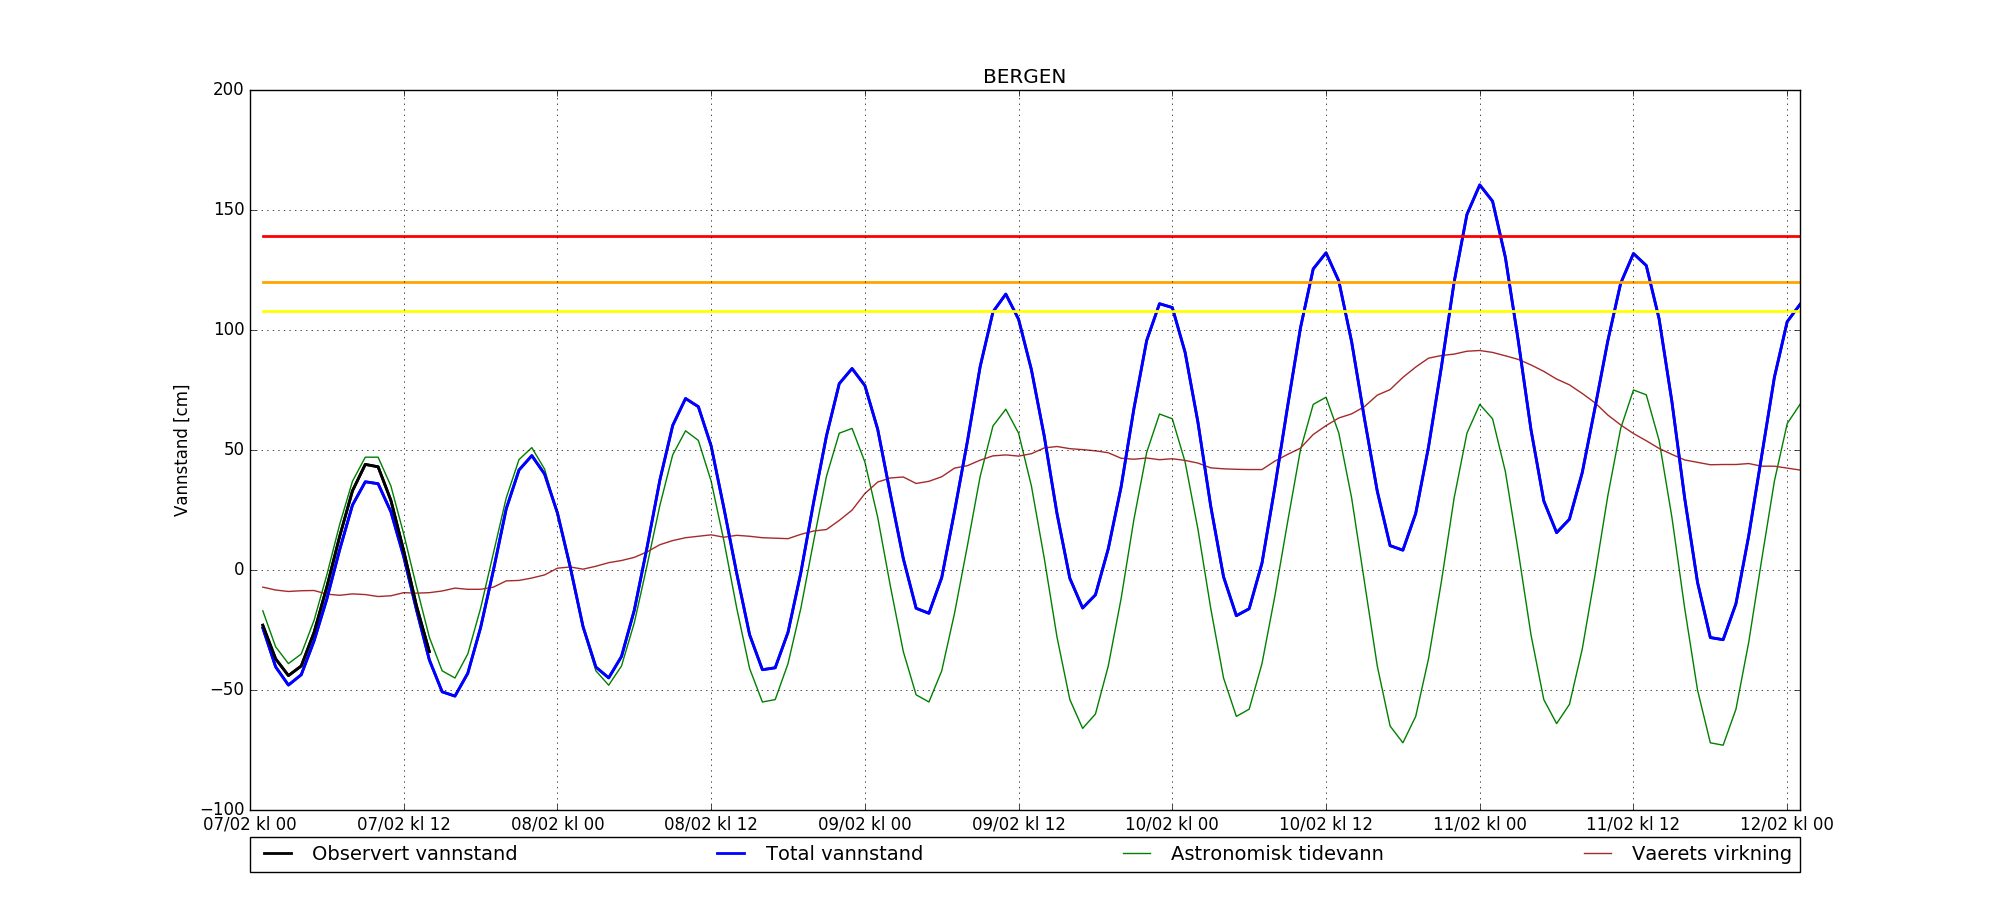Click the −100 y-axis tick label
2000x900 pixels.
click(x=222, y=809)
